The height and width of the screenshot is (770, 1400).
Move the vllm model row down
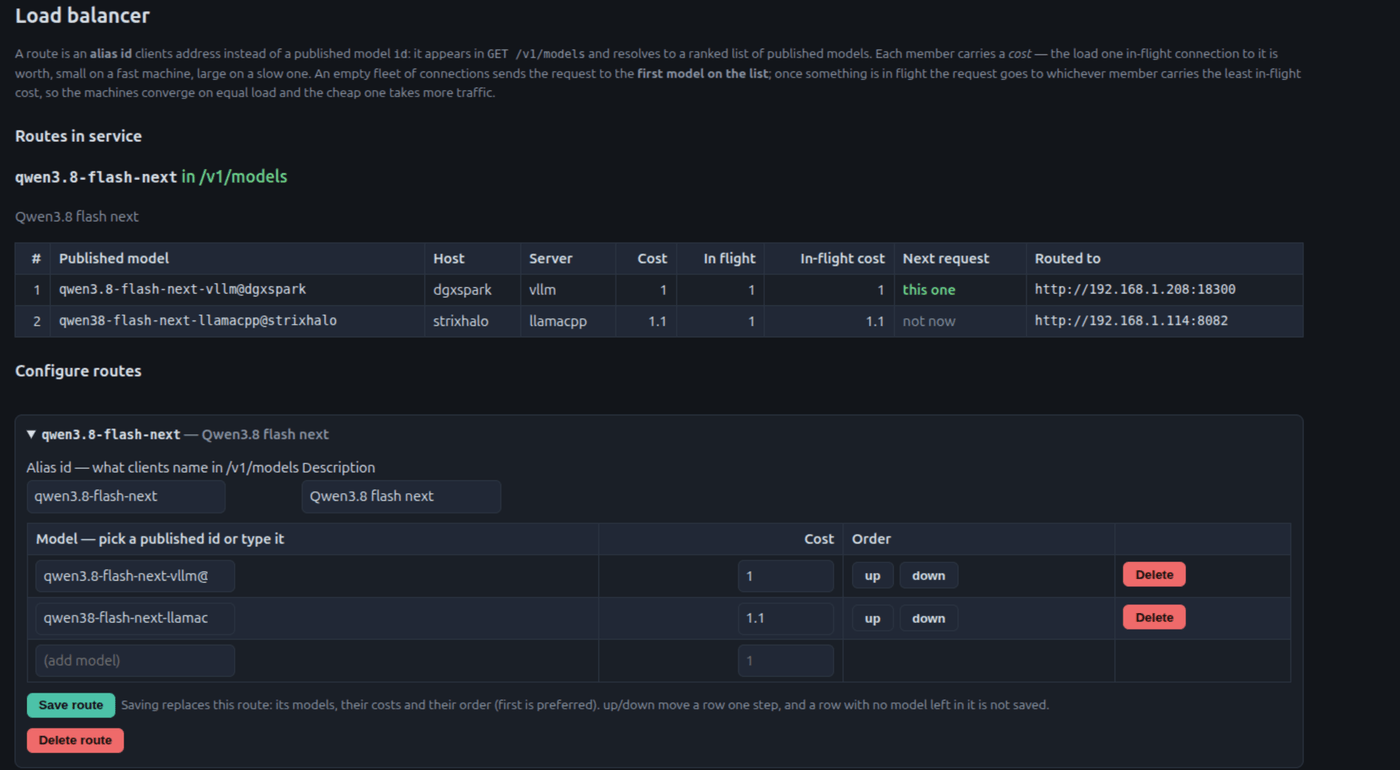coord(928,576)
